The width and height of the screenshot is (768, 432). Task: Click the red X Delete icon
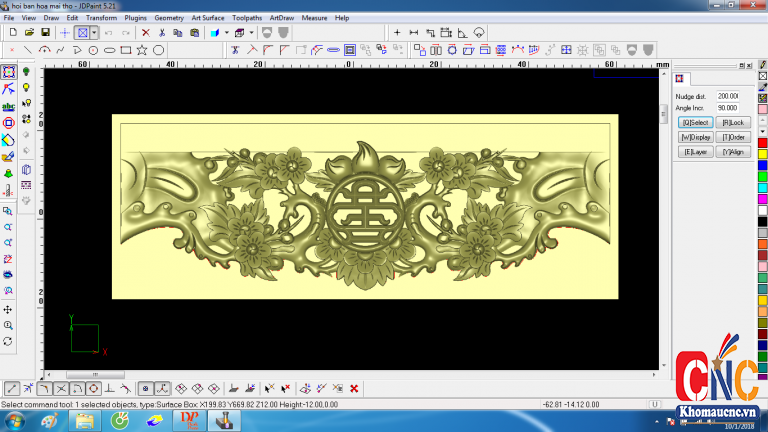click(145, 32)
